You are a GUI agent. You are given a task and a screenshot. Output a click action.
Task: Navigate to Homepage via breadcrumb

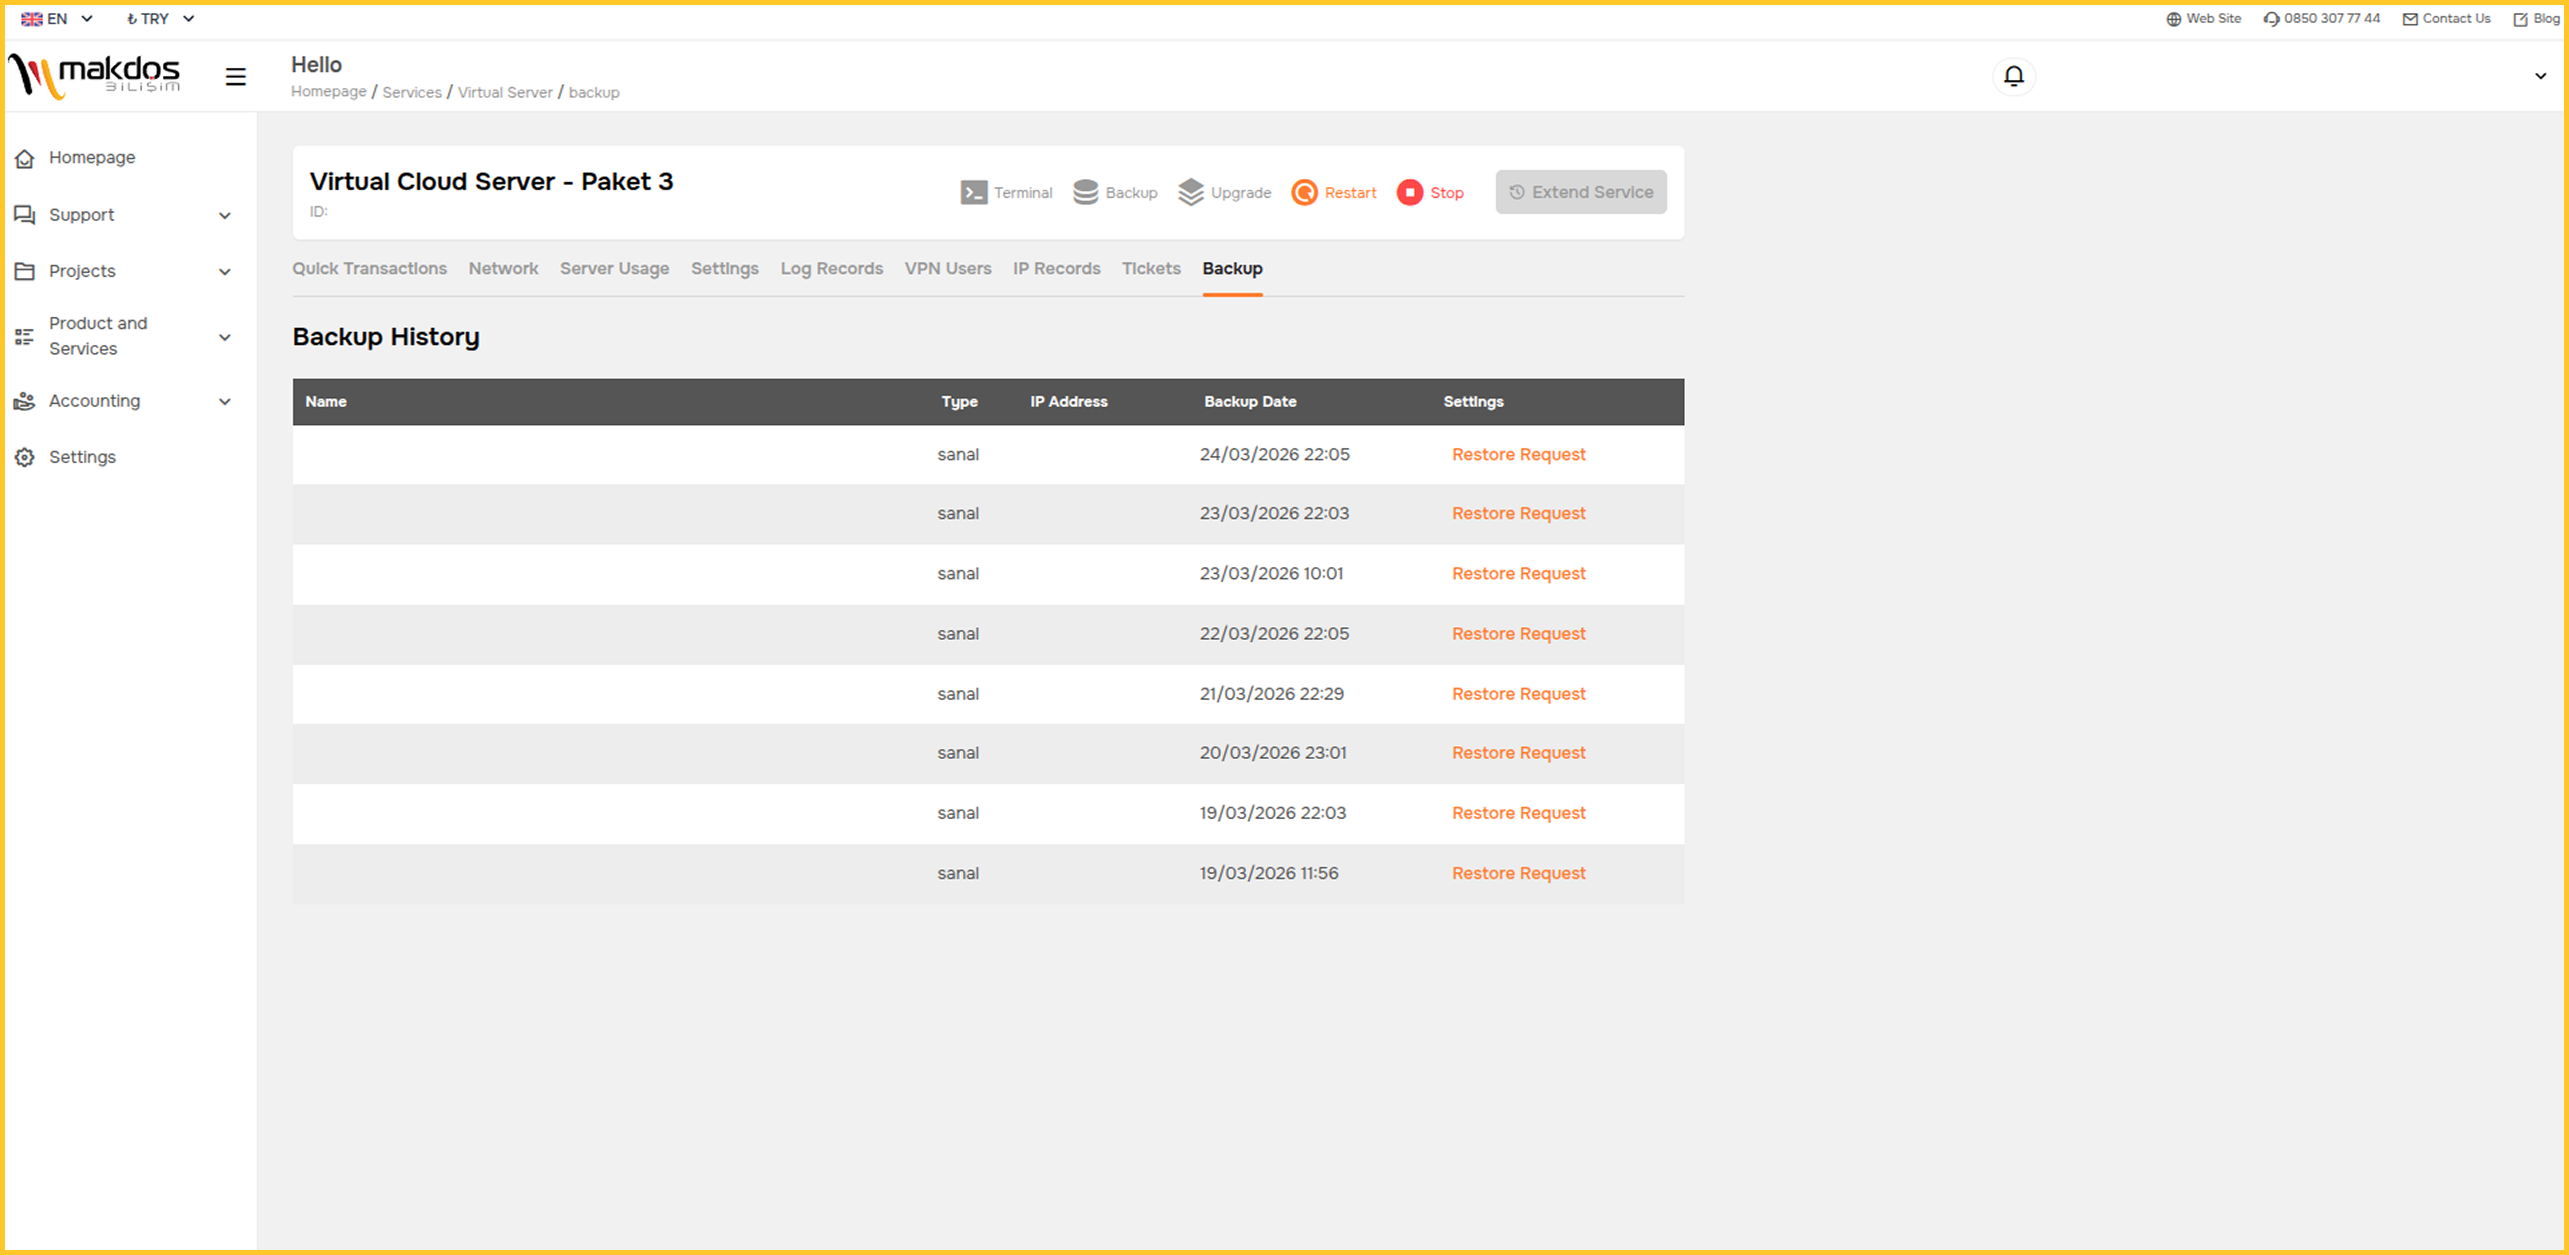[328, 92]
